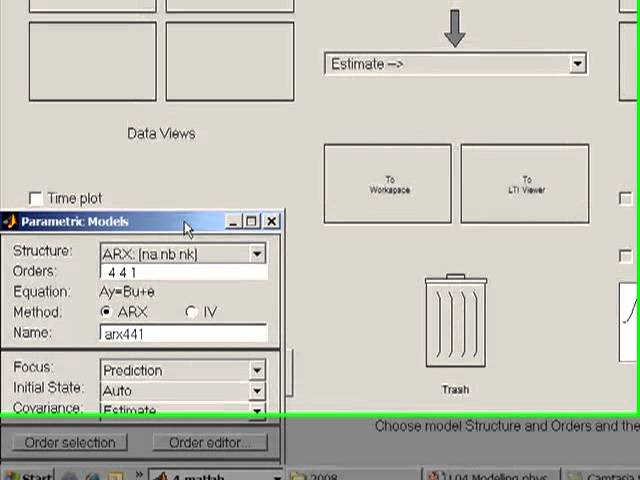Click into the Orders field showing 4 4 1
The height and width of the screenshot is (480, 640).
click(184, 272)
